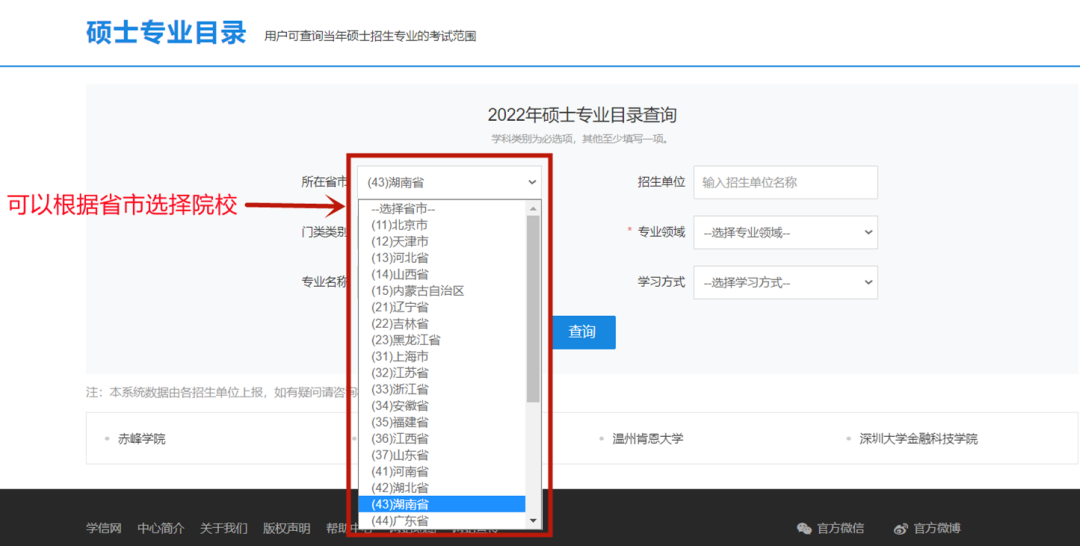Focus the 招生单位 name input field
Image resolution: width=1080 pixels, height=546 pixels.
coord(785,182)
